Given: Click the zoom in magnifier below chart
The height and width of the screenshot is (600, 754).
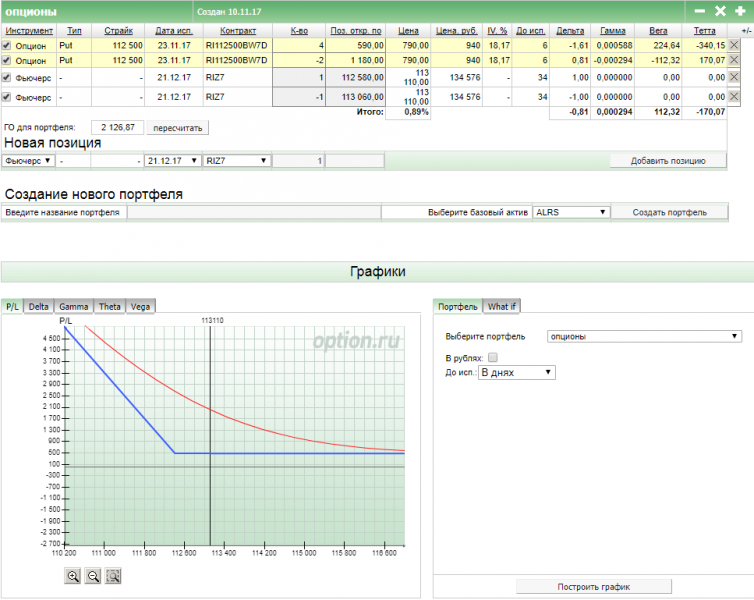Looking at the screenshot, I should tap(73, 575).
